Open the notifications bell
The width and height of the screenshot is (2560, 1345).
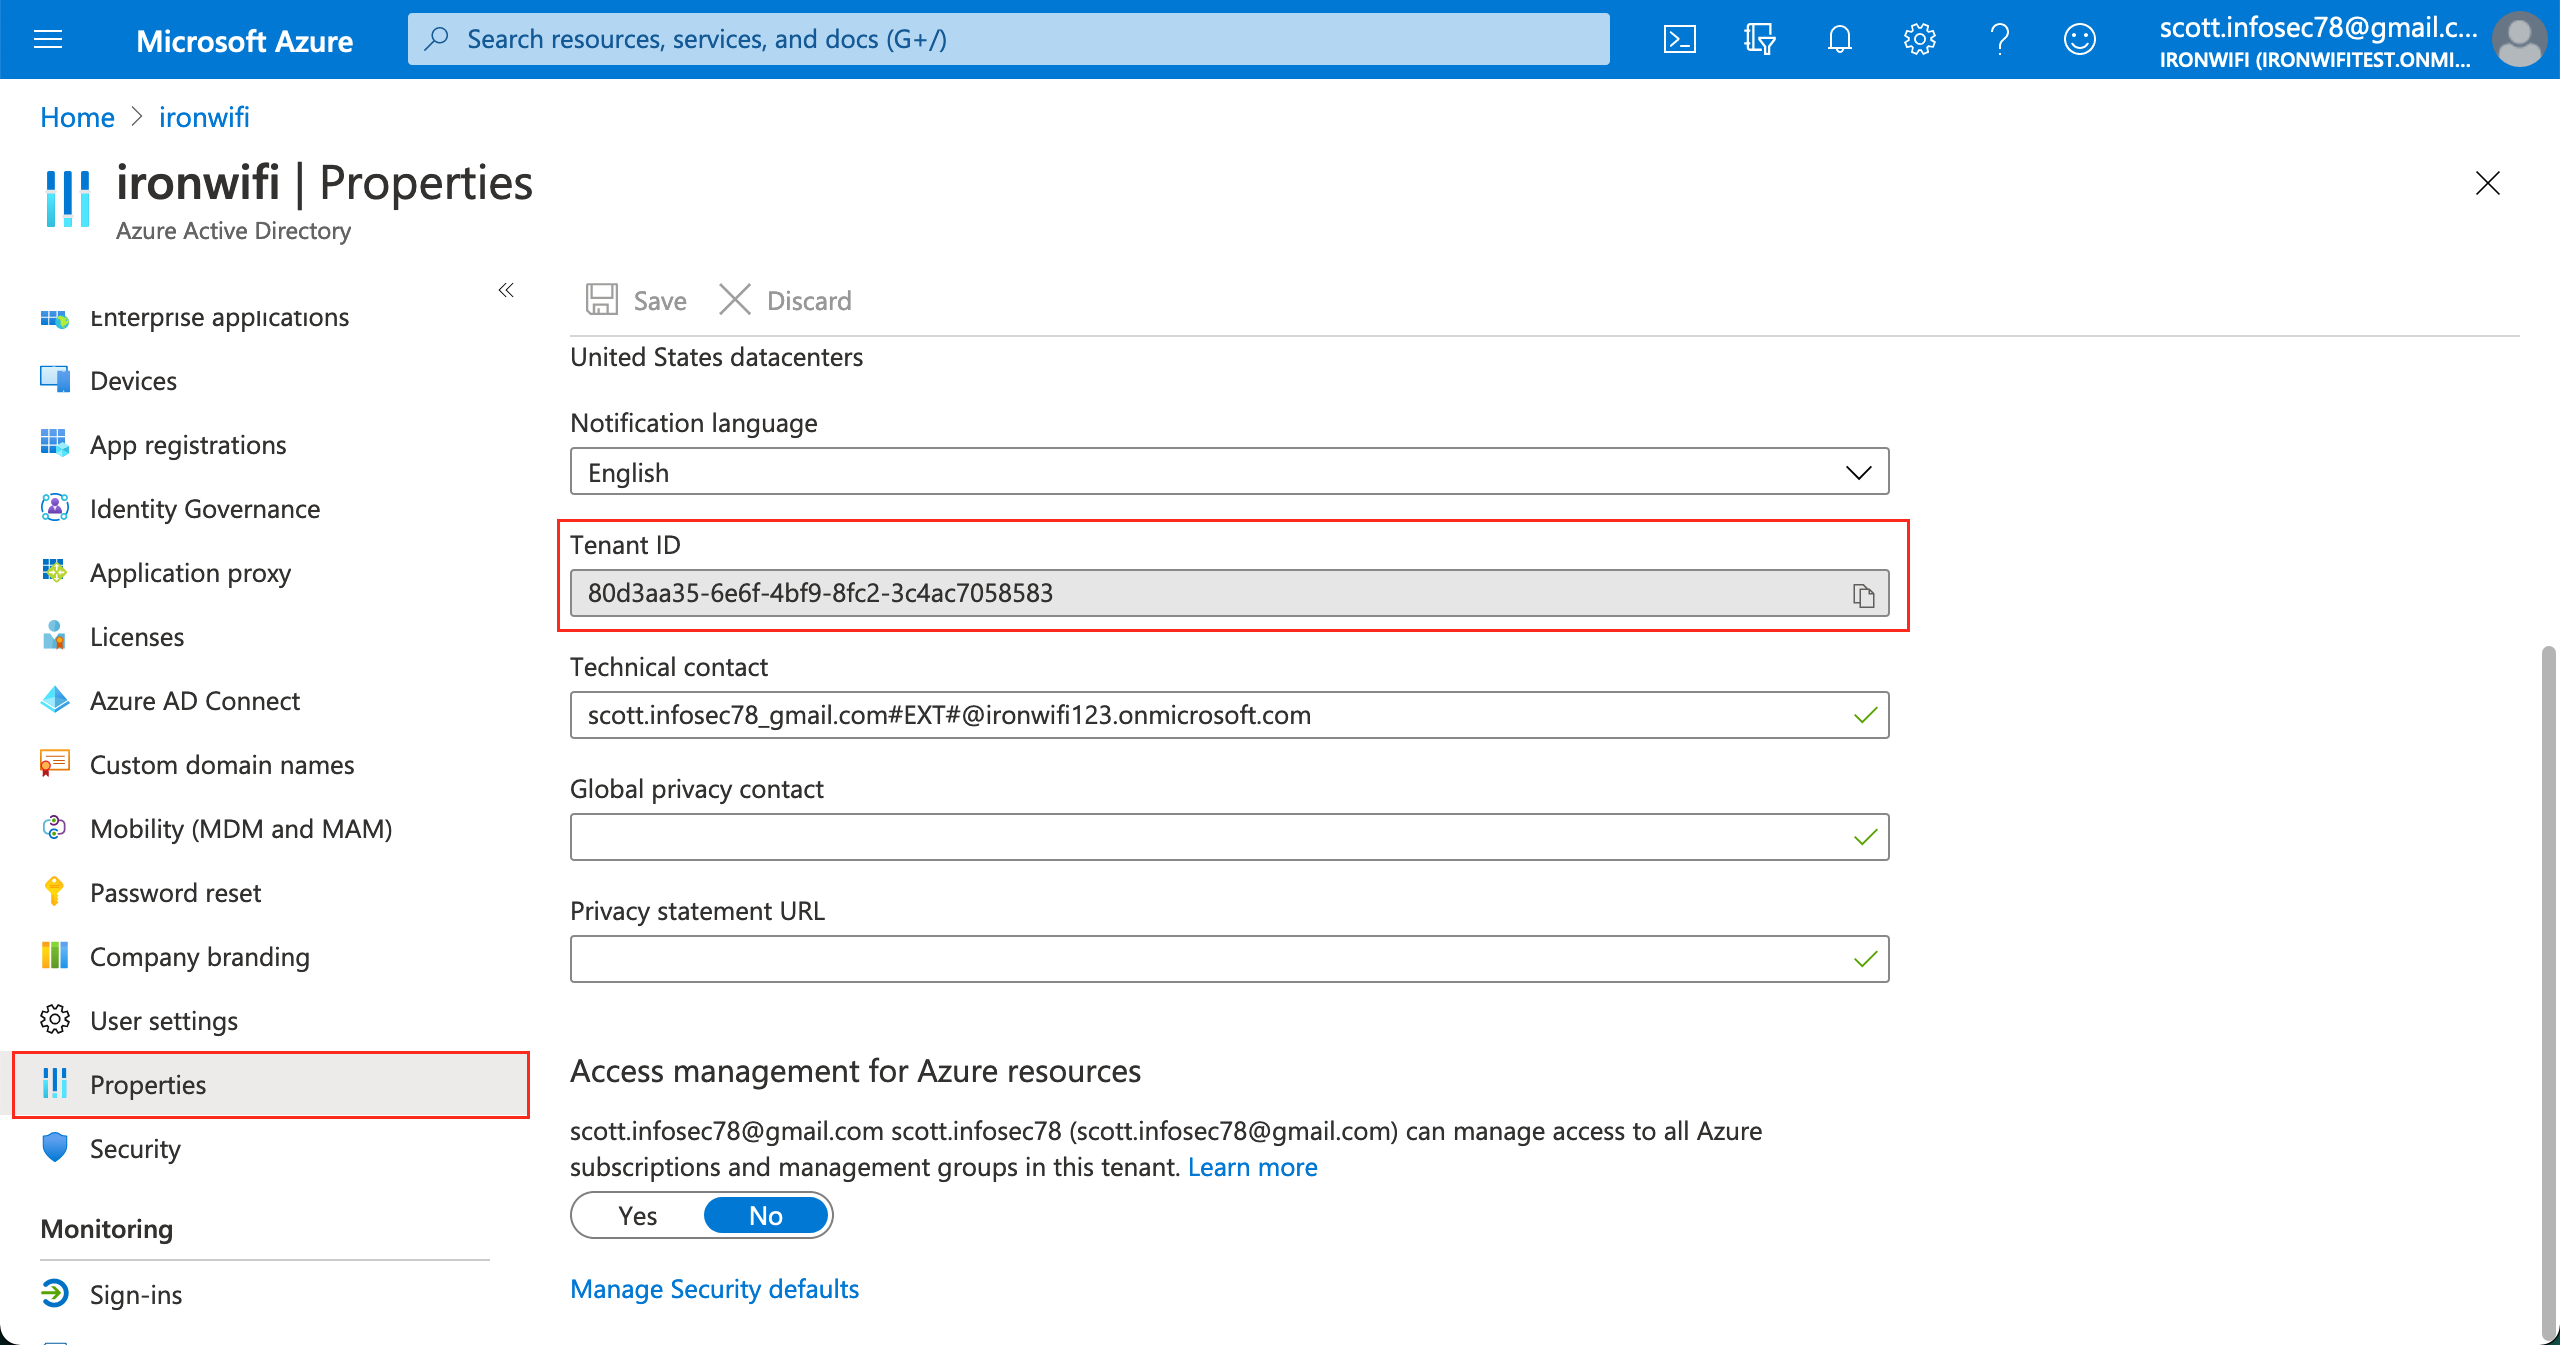pos(1839,39)
